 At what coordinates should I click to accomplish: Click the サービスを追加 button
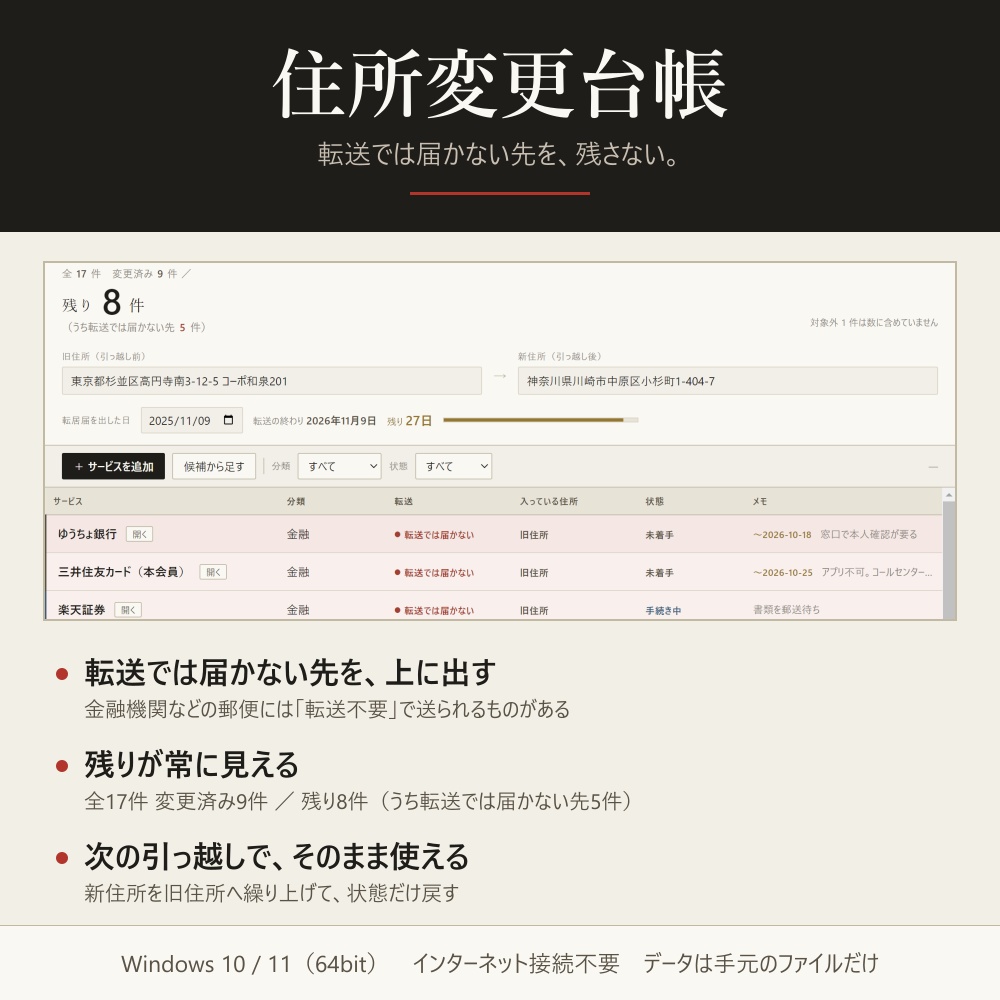pyautogui.click(x=113, y=466)
